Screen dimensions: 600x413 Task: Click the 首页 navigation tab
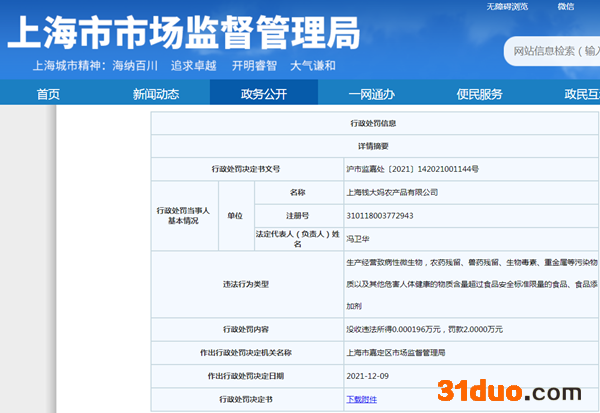tap(48, 94)
